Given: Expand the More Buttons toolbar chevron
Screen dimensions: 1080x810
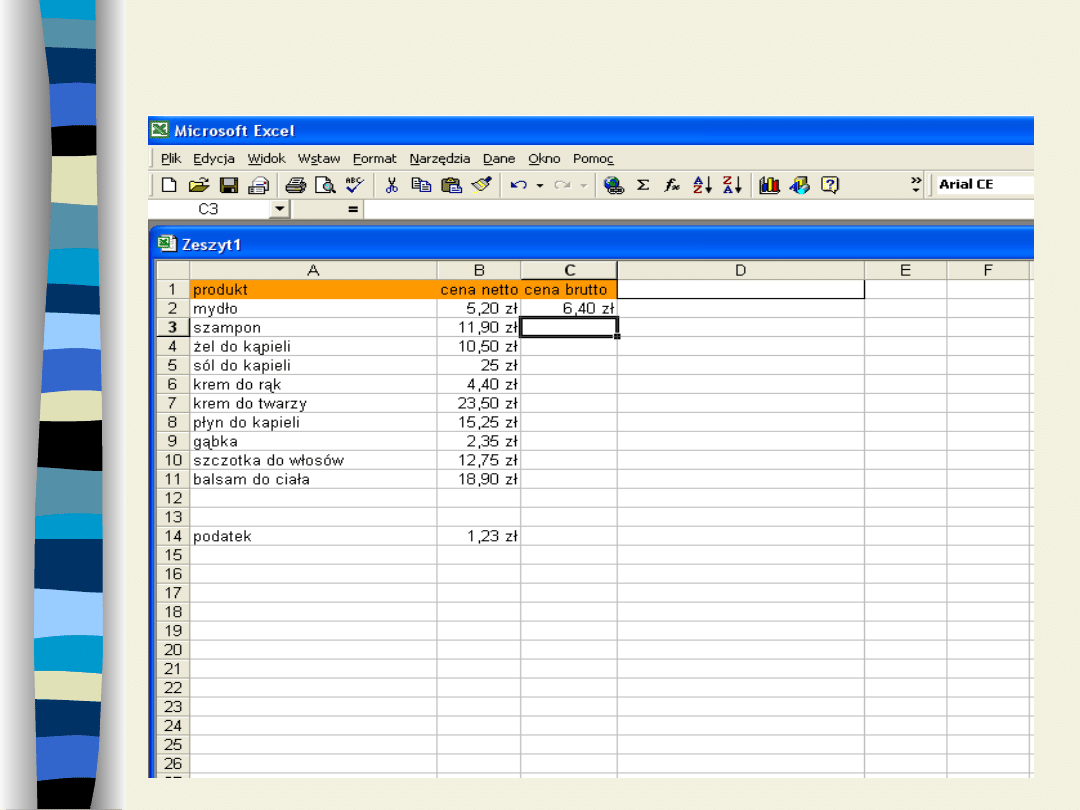Looking at the screenshot, I should pos(916,184).
